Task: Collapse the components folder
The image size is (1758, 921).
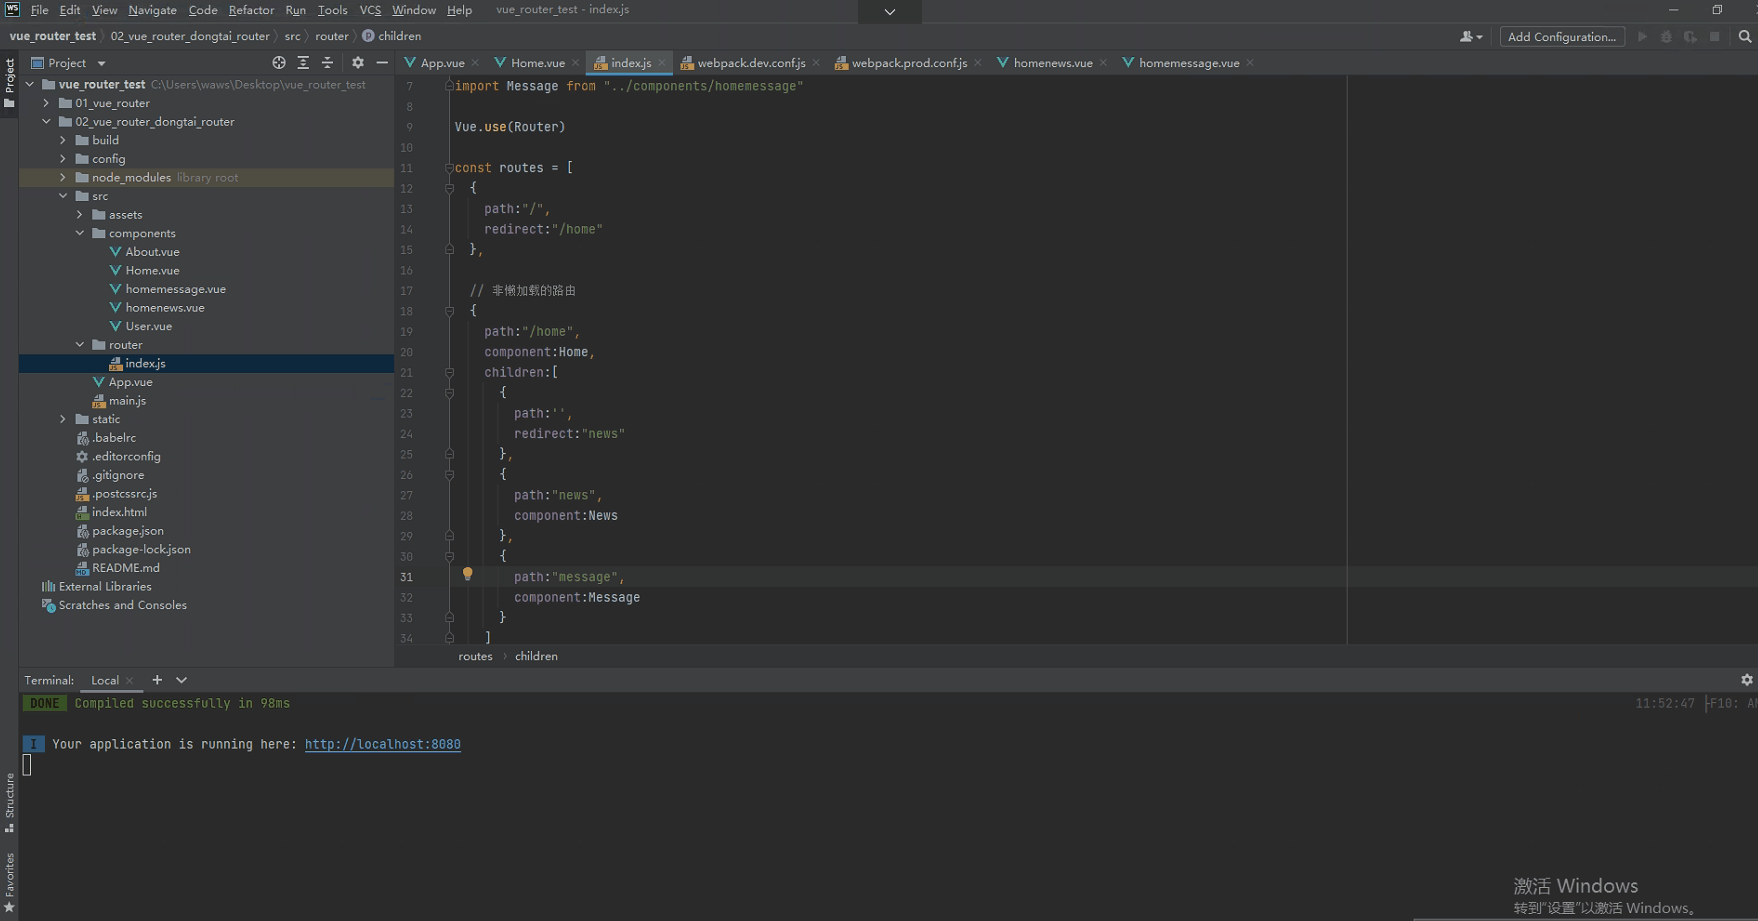Action: pyautogui.click(x=80, y=234)
